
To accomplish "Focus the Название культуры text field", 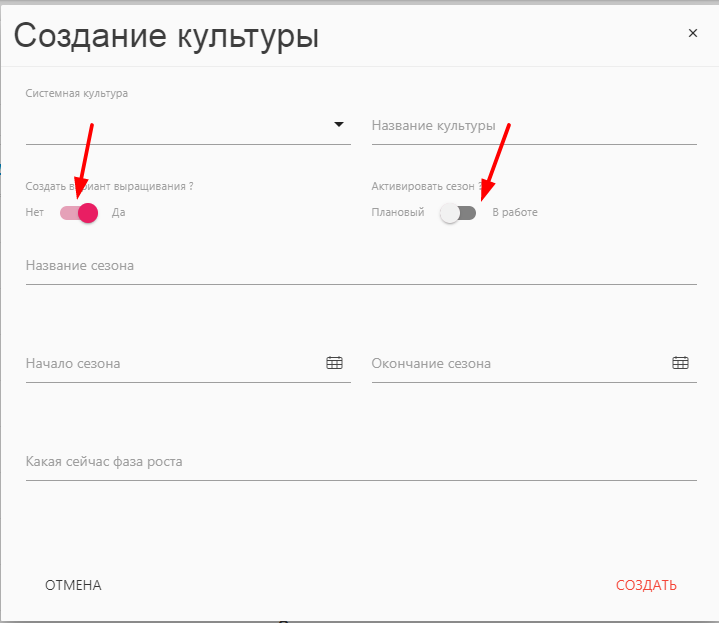I will 533,126.
